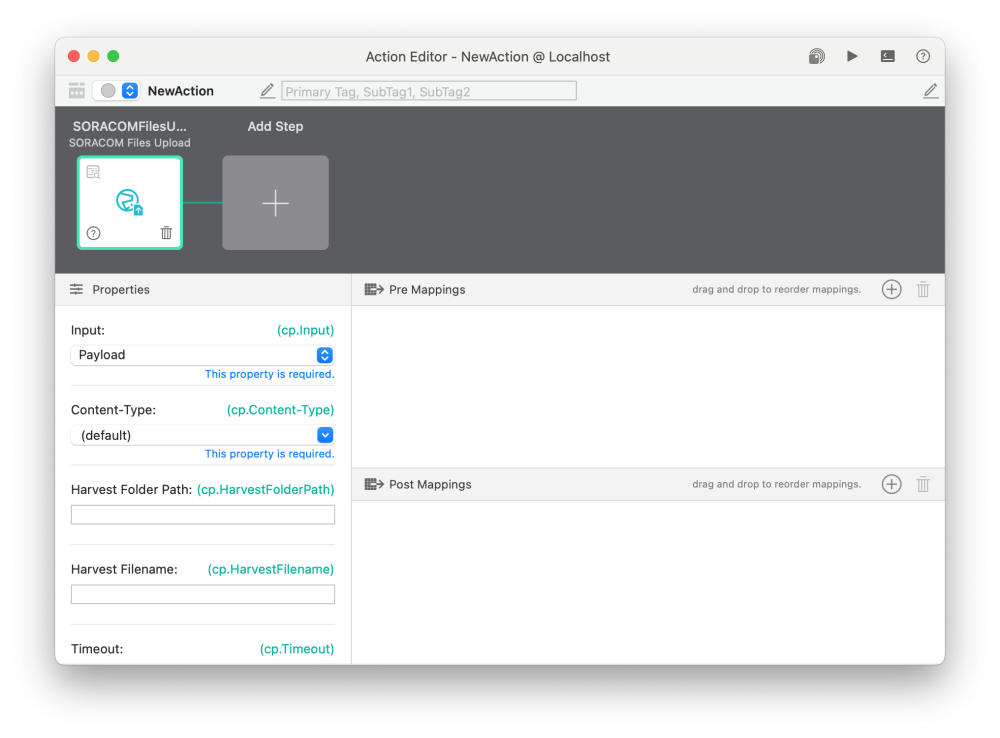Viewport: 1000px width, 738px height.
Task: Click the SORACOM Files Upload step icon
Action: [129, 198]
